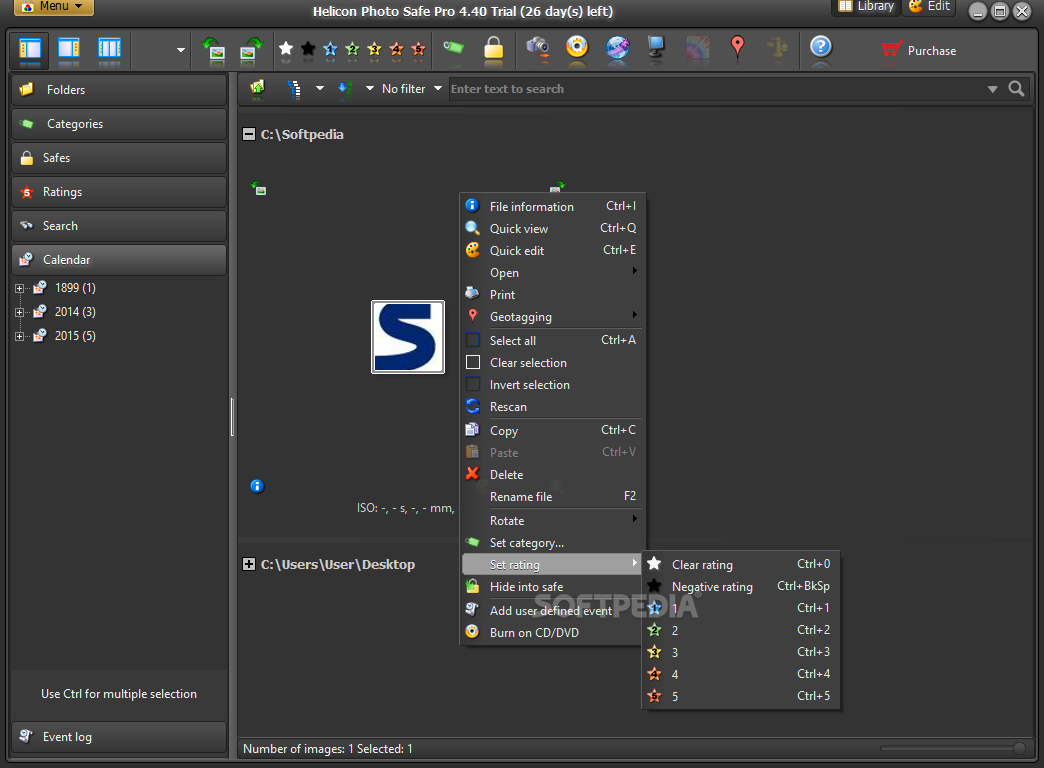Open the Search panel
This screenshot has height=768, width=1044.
pos(119,226)
